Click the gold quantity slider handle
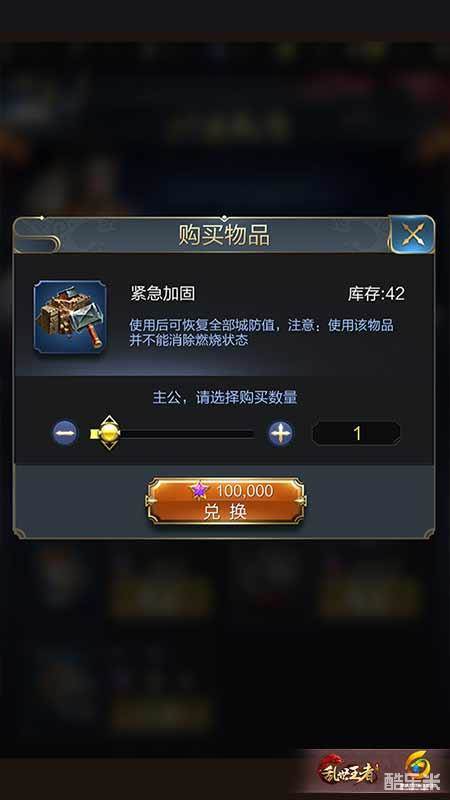This screenshot has width=450, height=800. 109,433
